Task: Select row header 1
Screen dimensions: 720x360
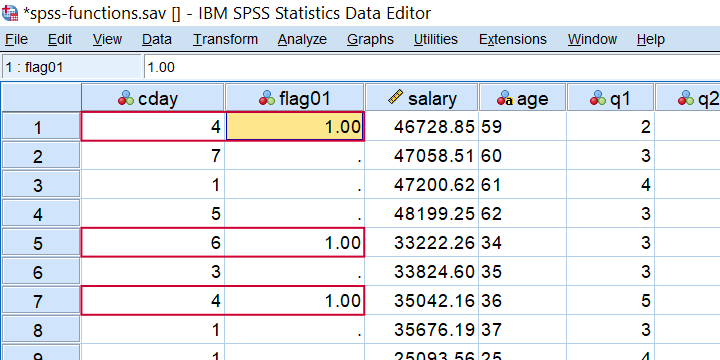Action: (x=41, y=127)
